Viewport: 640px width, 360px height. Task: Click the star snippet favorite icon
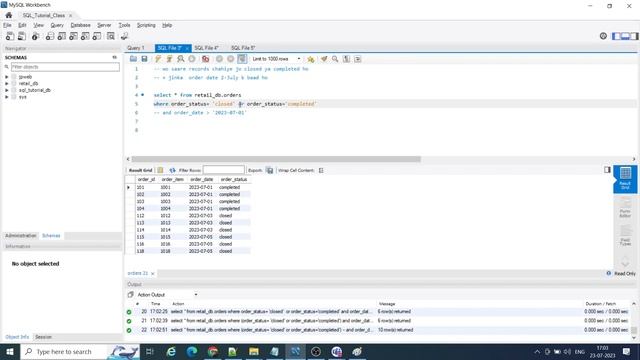click(x=311, y=59)
